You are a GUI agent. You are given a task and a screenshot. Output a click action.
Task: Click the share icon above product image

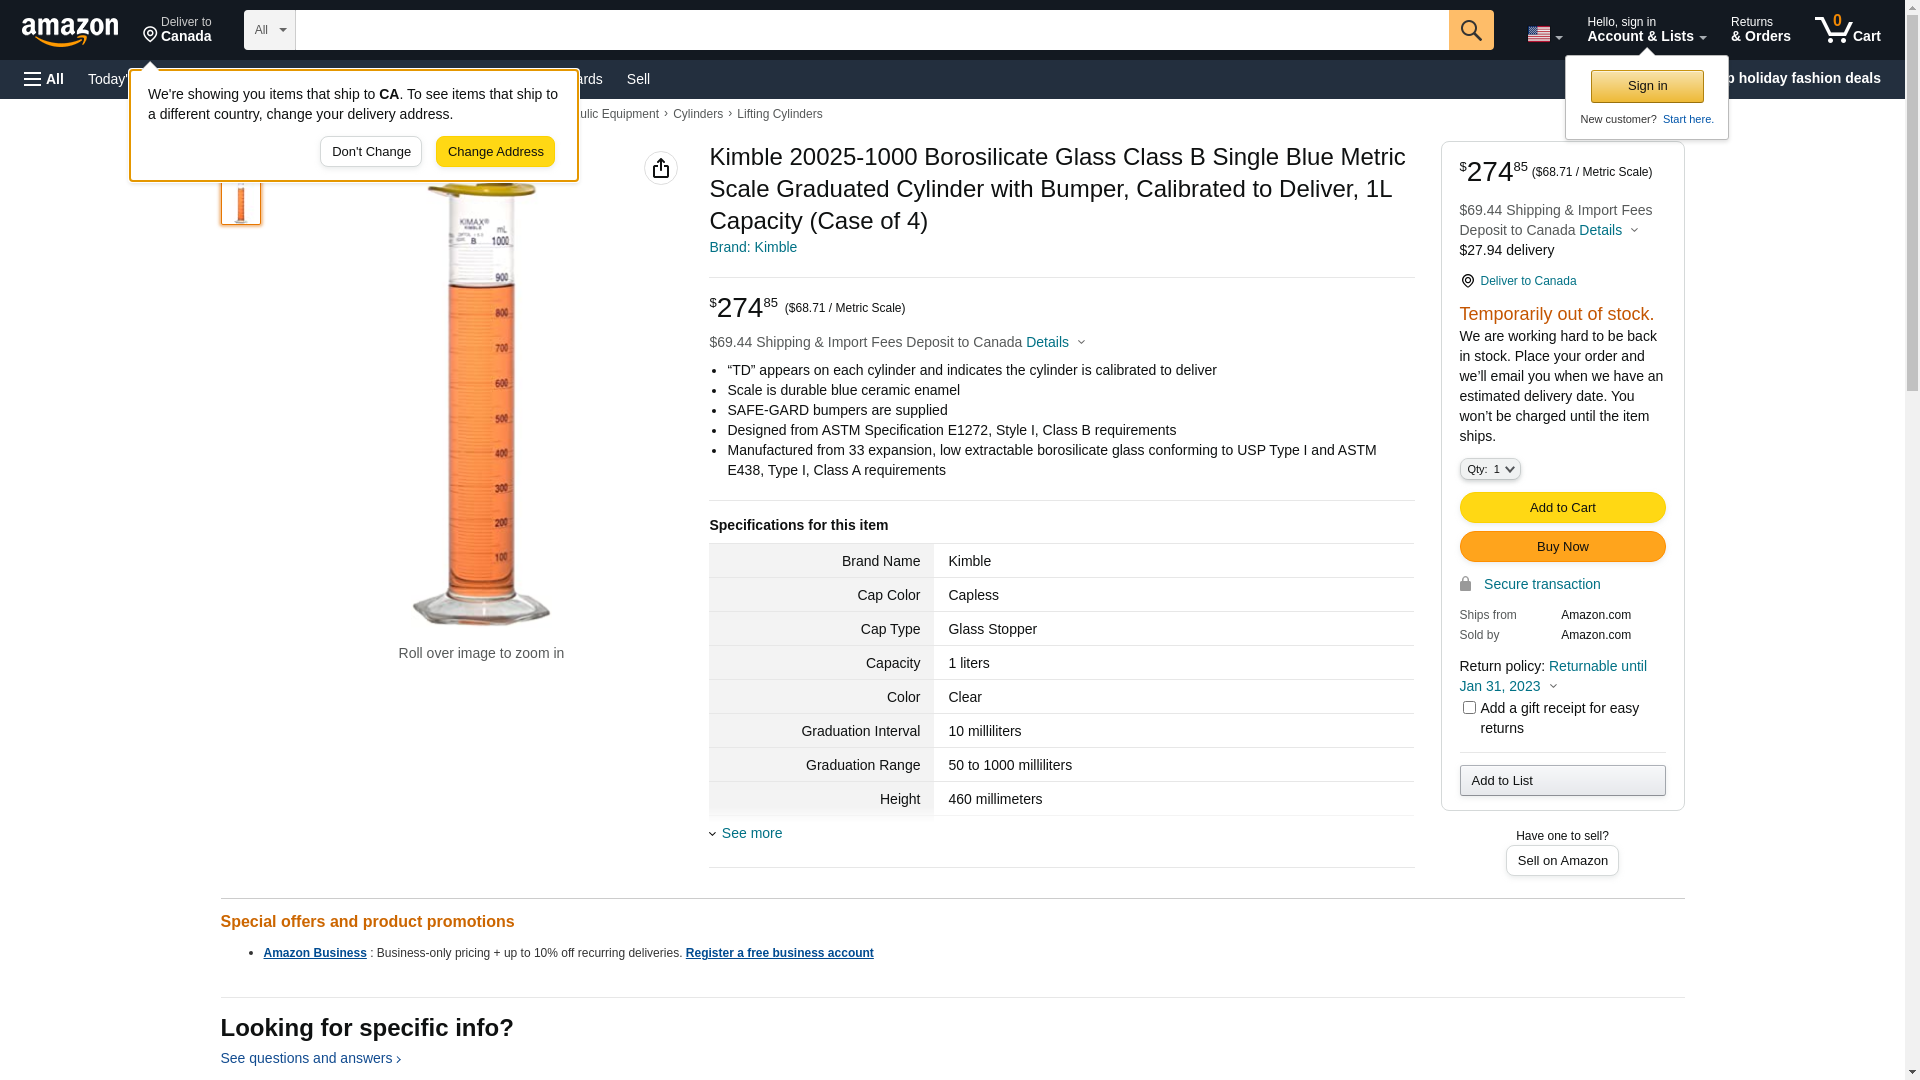(660, 168)
